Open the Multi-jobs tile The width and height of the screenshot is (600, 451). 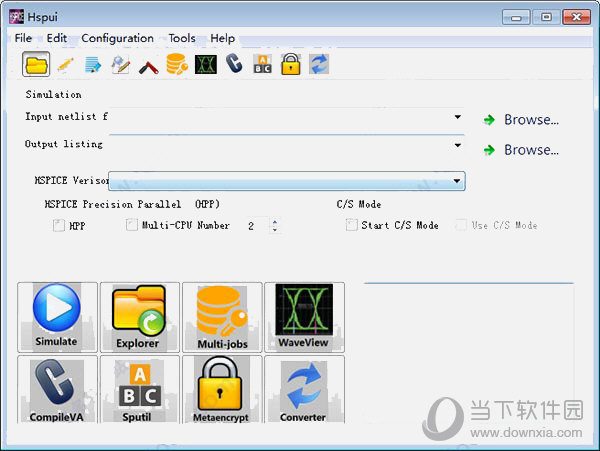[x=222, y=317]
